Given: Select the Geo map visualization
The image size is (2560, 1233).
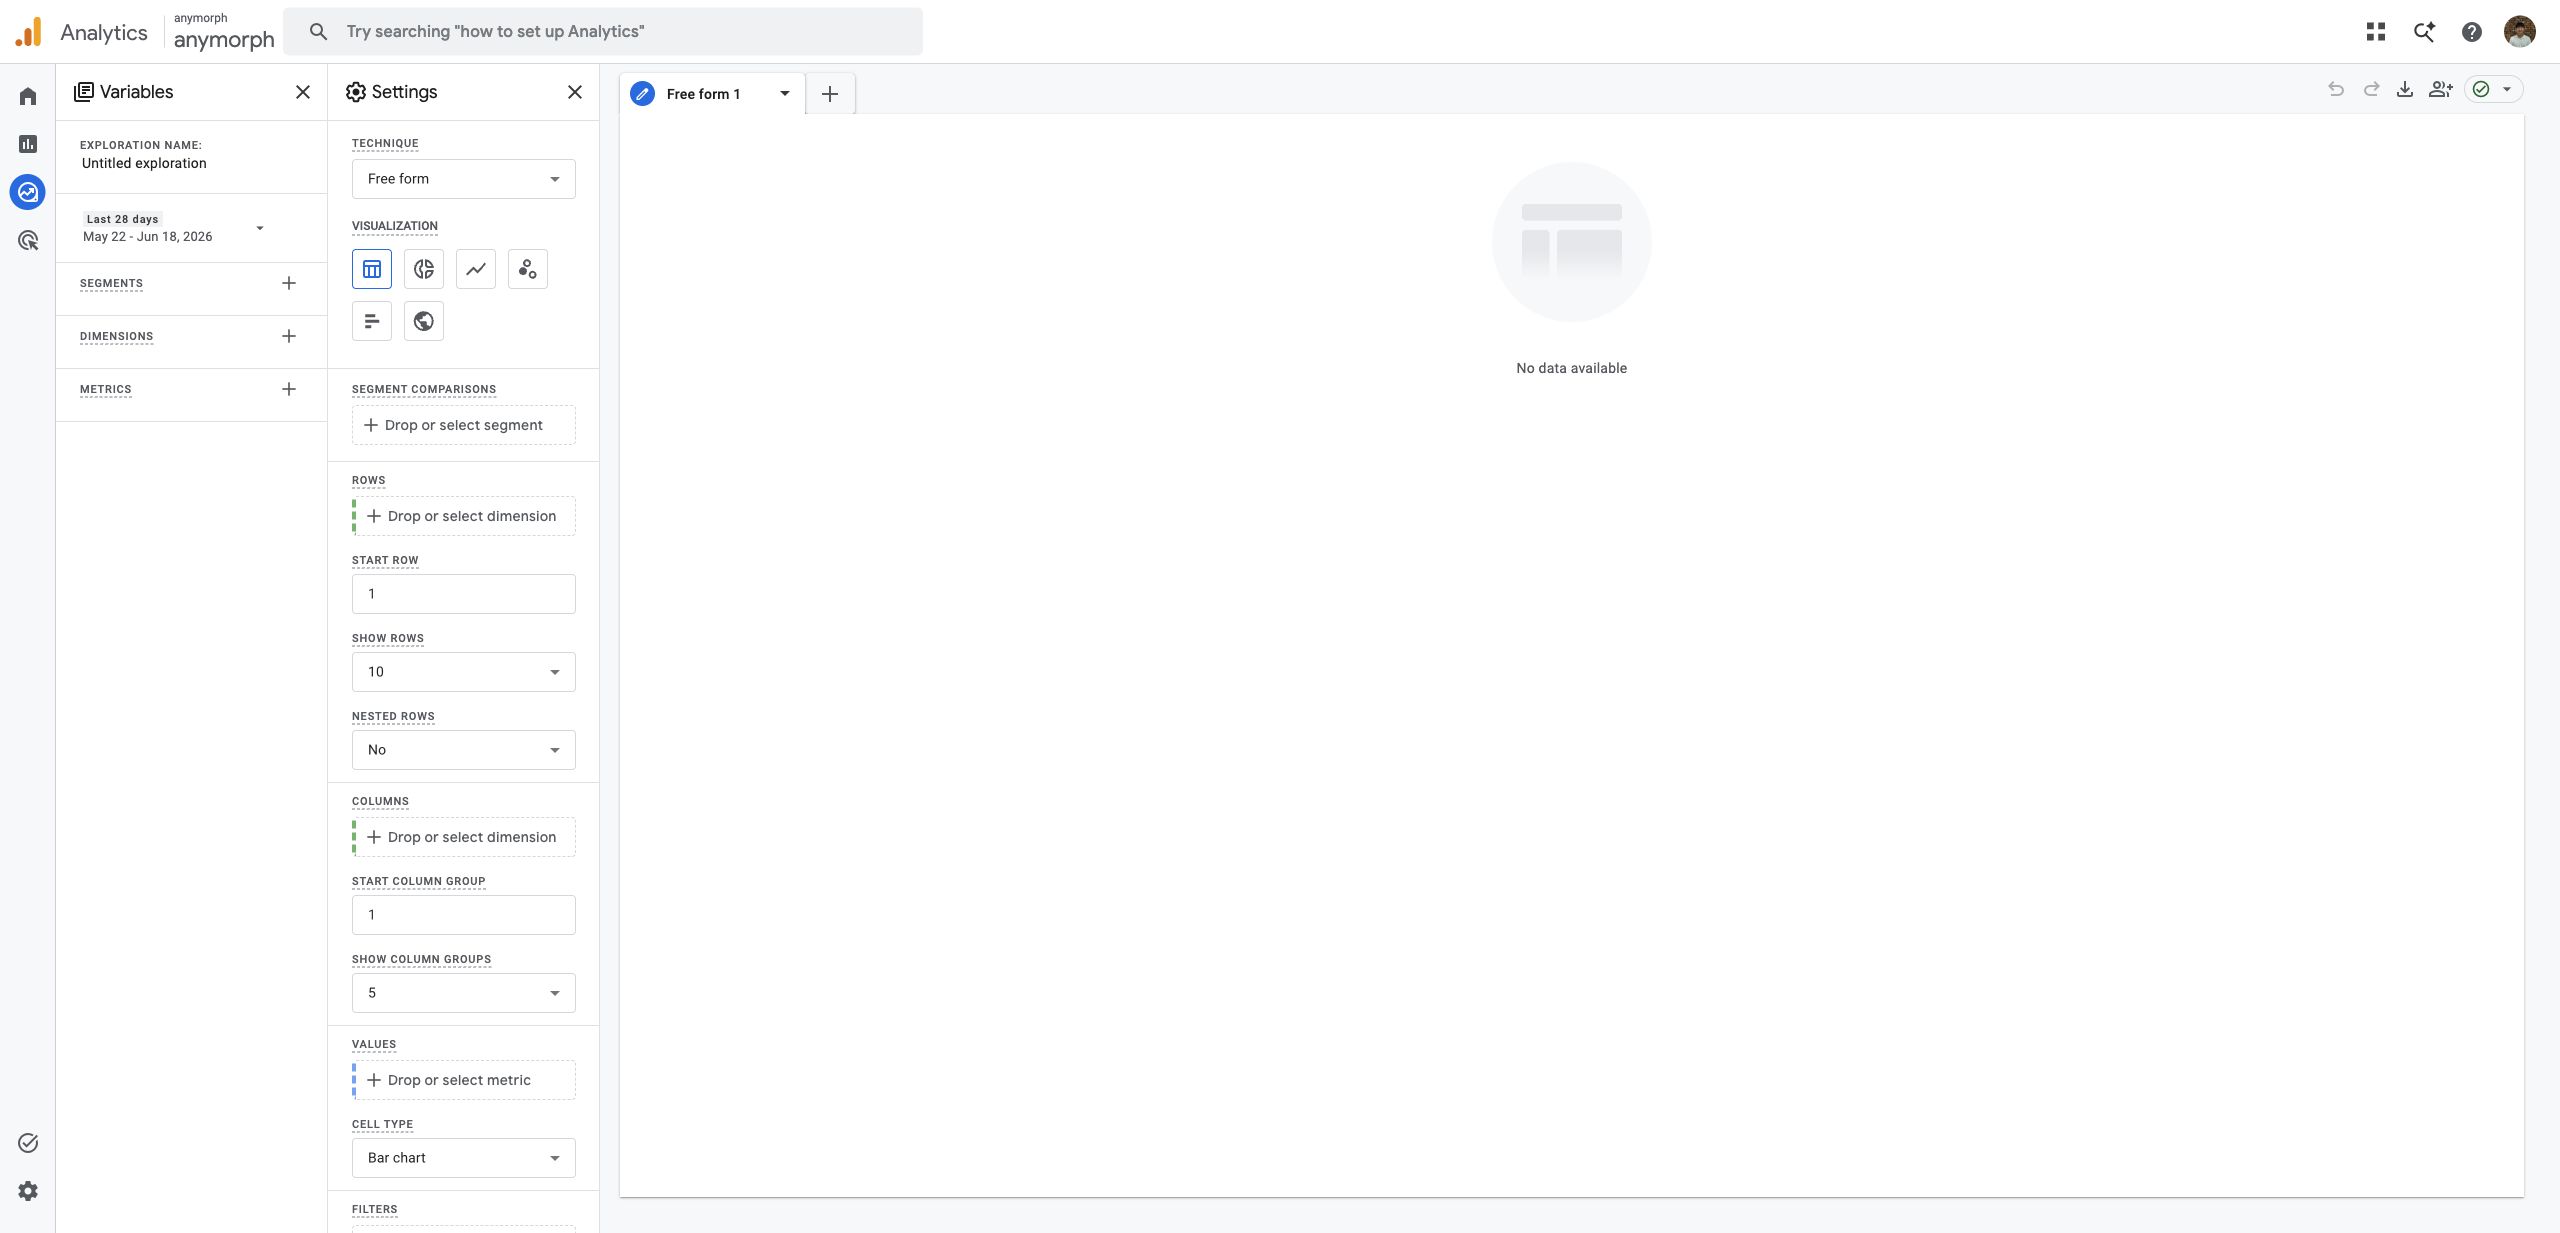Looking at the screenshot, I should tap(424, 321).
